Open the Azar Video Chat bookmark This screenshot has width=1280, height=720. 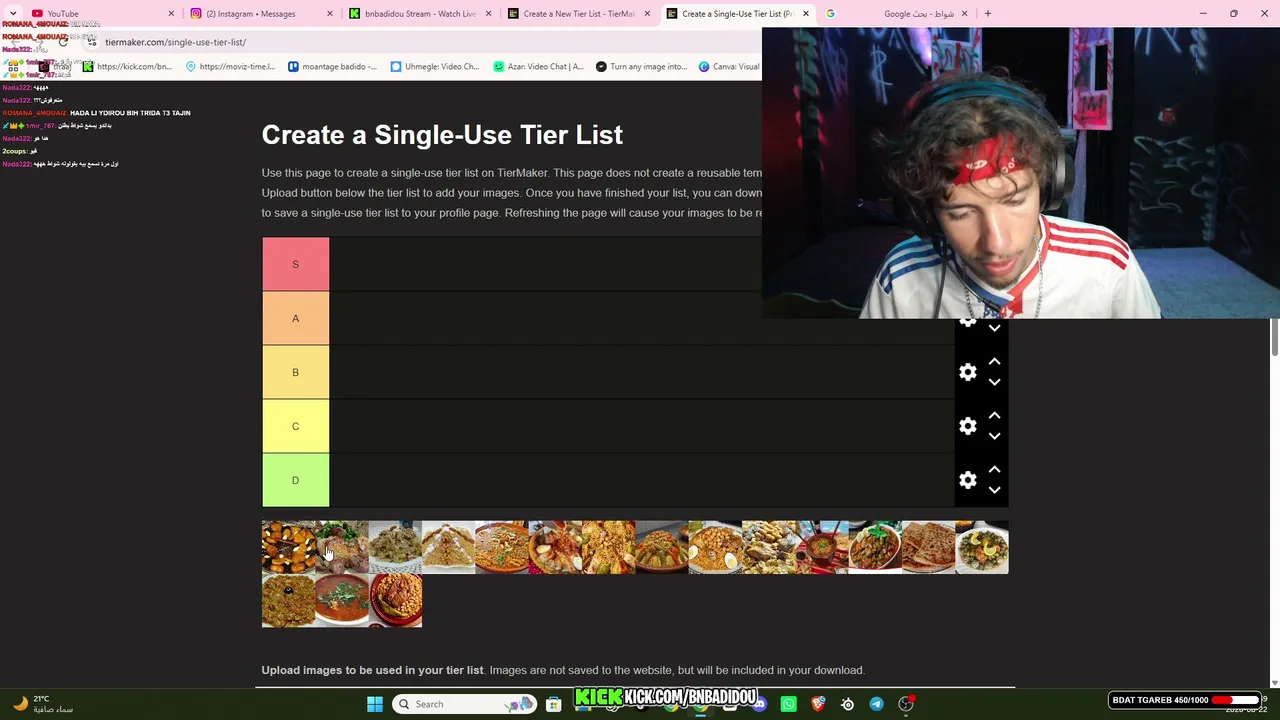[538, 67]
